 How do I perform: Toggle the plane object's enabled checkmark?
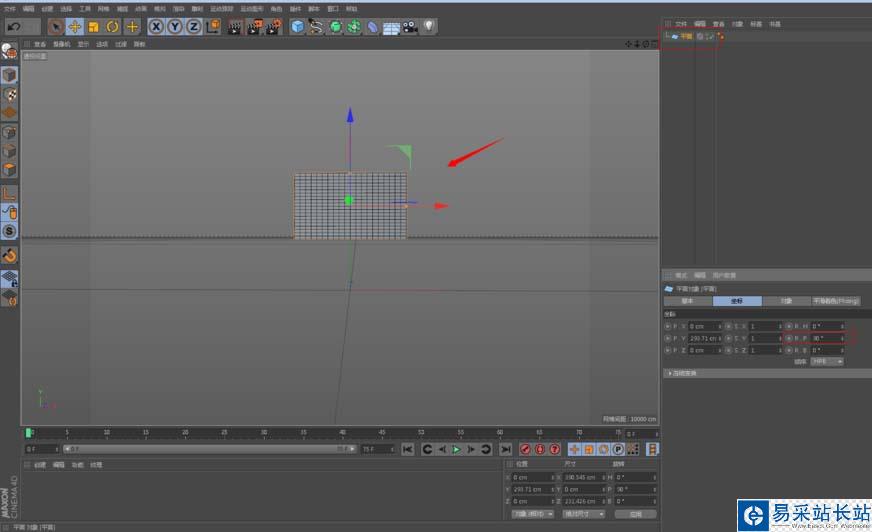(710, 37)
